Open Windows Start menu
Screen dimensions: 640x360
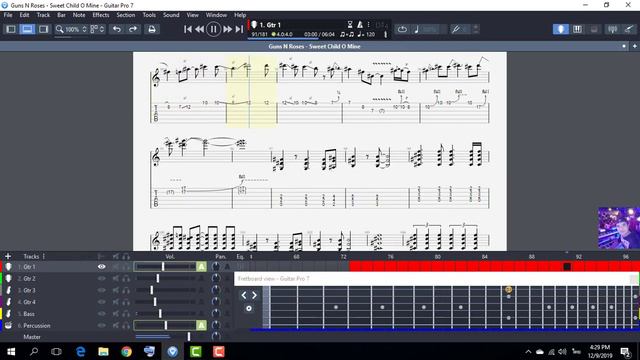(x=11, y=351)
